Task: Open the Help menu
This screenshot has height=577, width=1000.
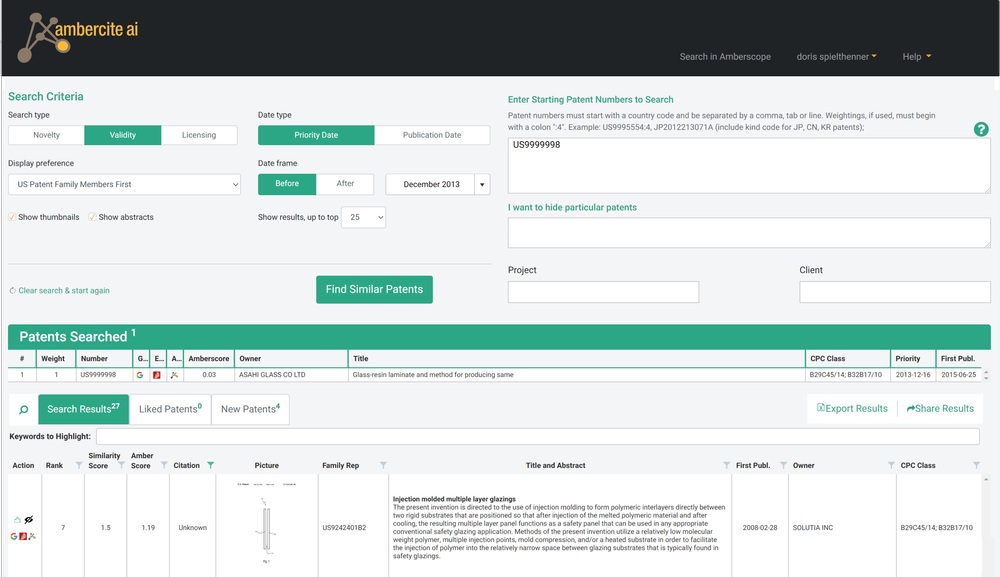Action: (916, 57)
